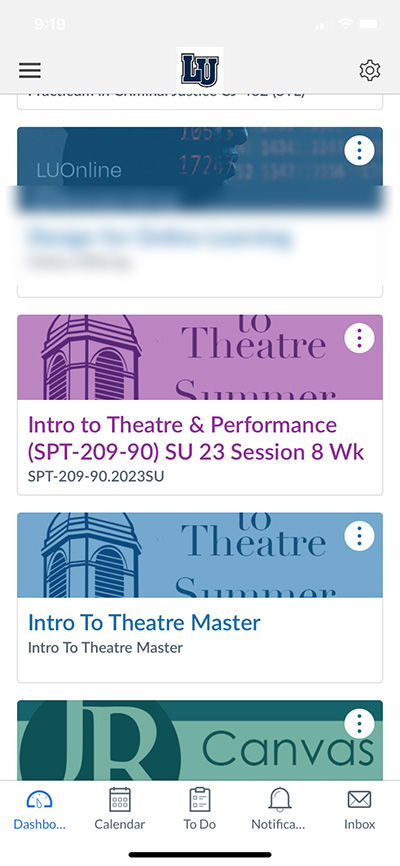Open options for the LUOnline course card
The width and height of the screenshot is (400, 866).
point(359,150)
